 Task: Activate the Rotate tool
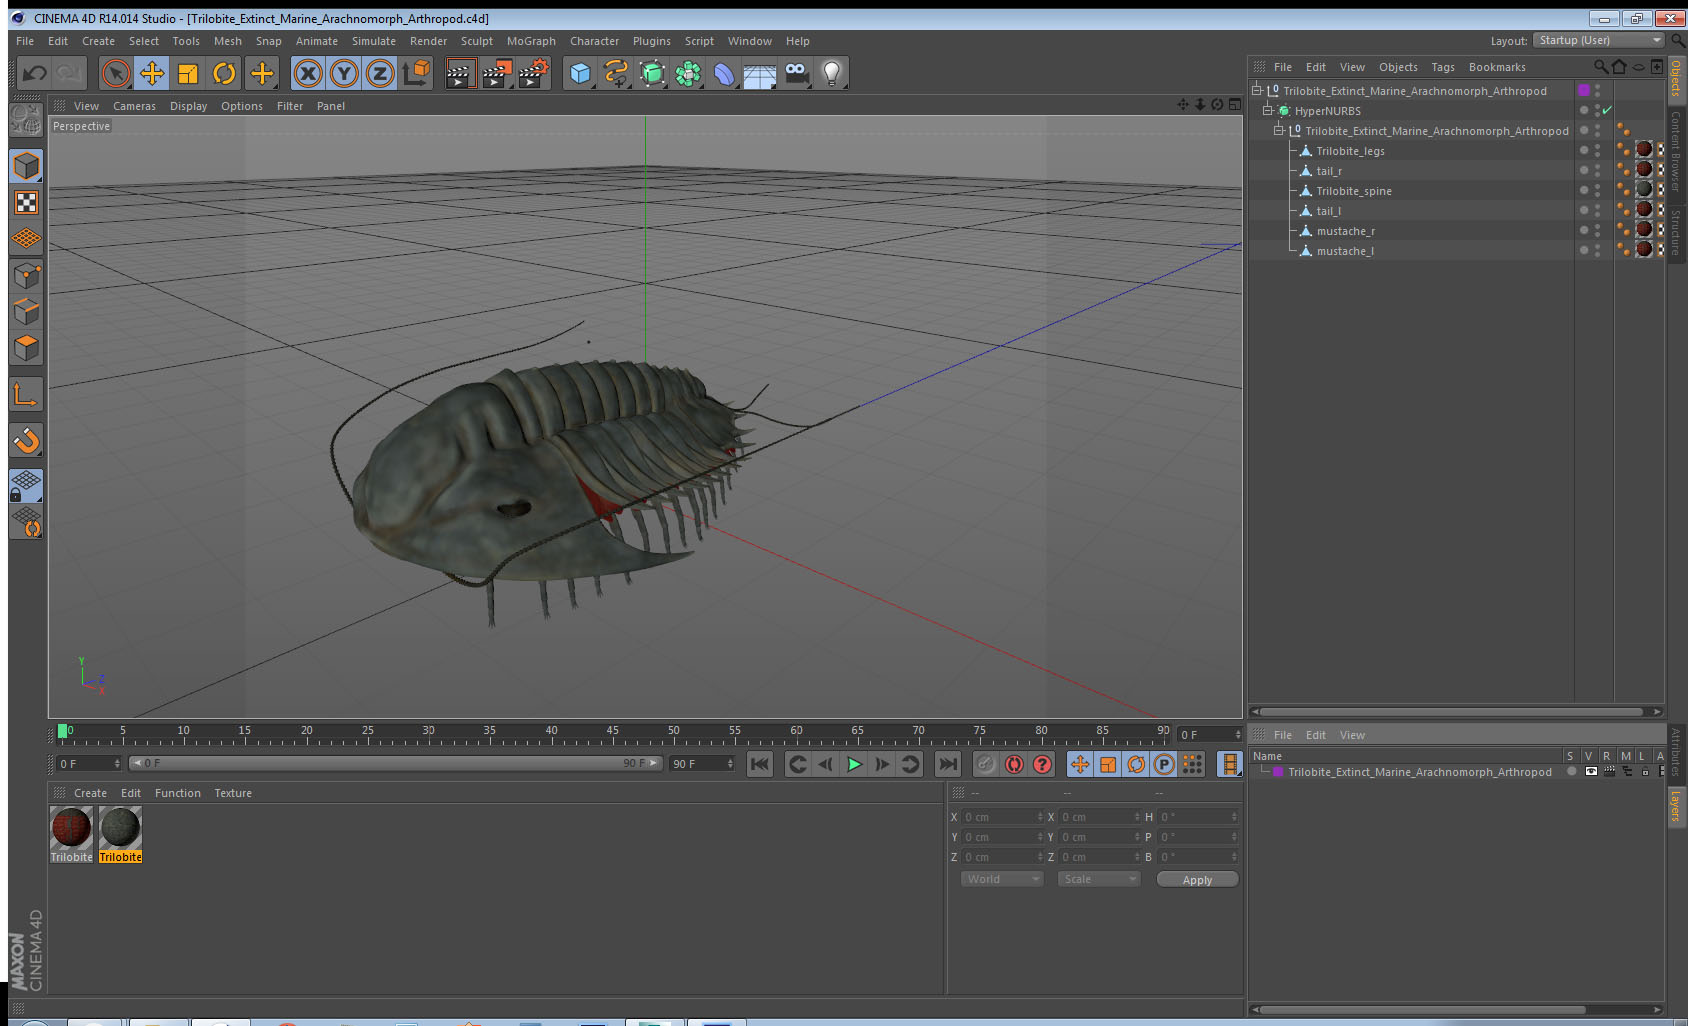[225, 73]
